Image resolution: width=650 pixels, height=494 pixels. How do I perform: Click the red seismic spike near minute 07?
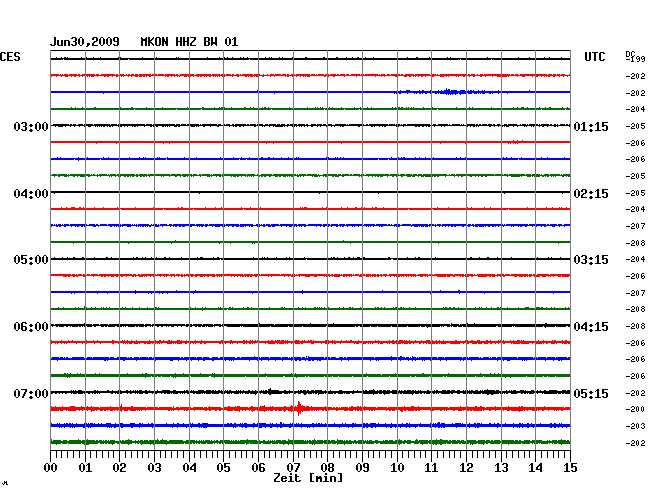299,408
